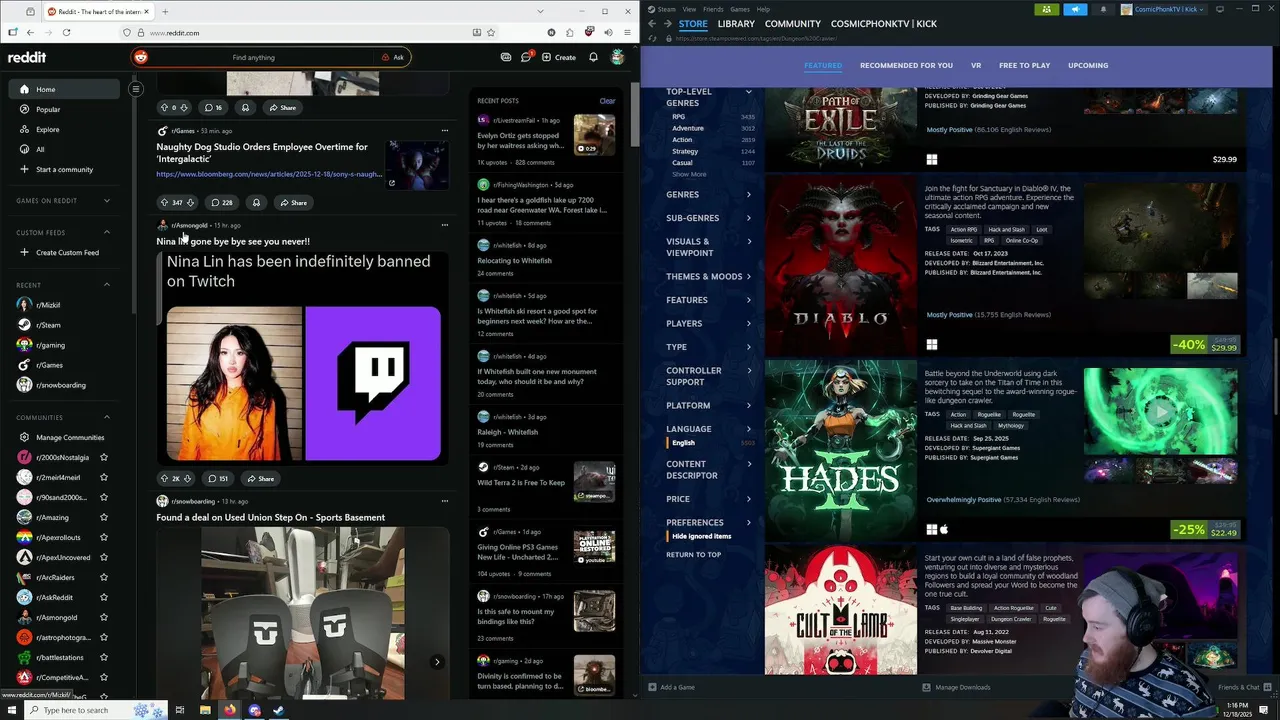
Task: Toggle Hide ignored items preference in Steam
Action: tap(701, 536)
